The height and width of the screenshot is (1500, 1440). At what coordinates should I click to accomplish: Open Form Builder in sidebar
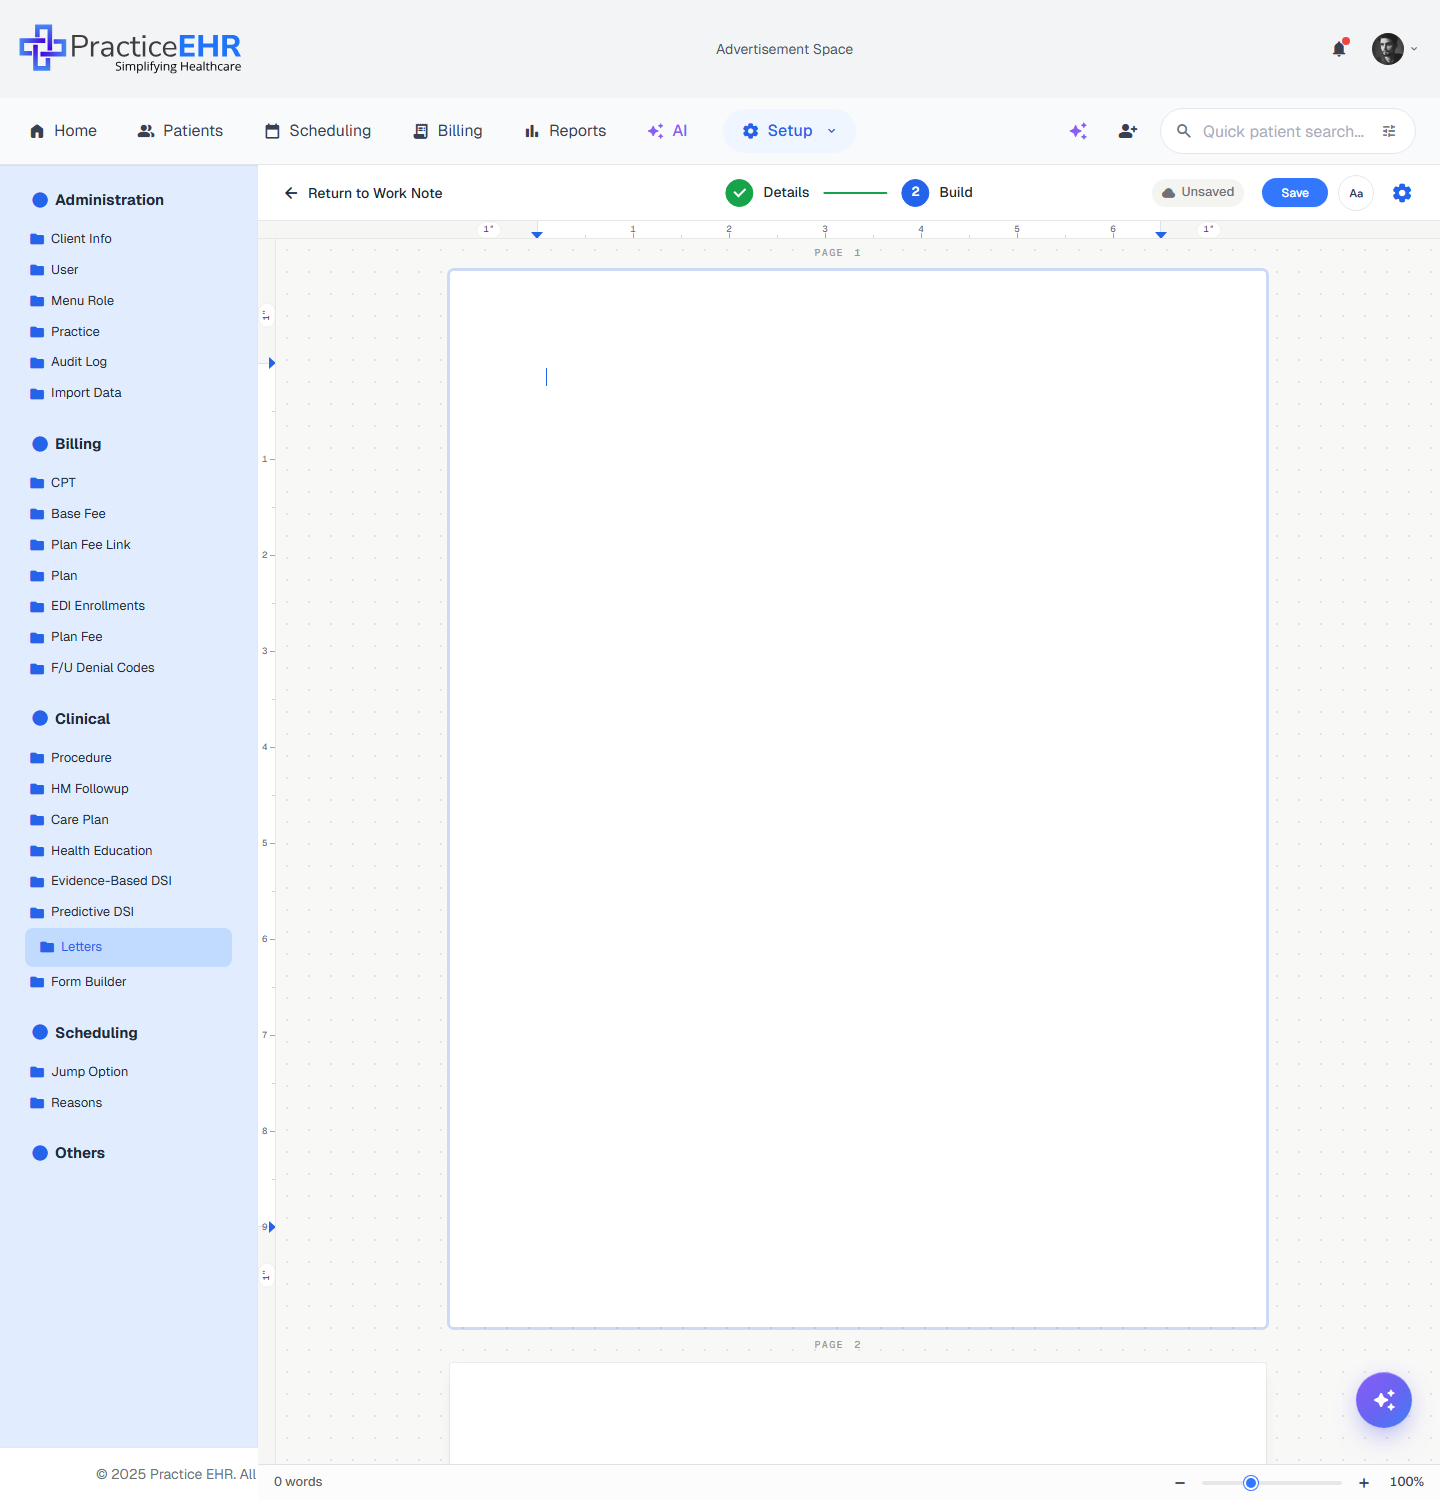[89, 982]
